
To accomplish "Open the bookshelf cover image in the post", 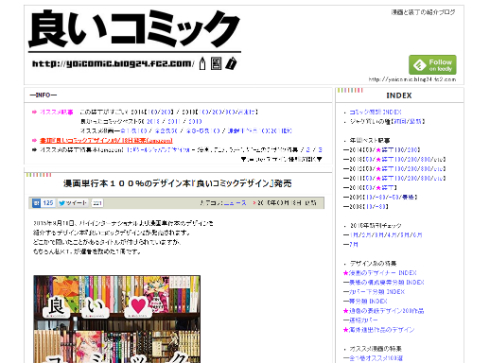I will point(117,319).
